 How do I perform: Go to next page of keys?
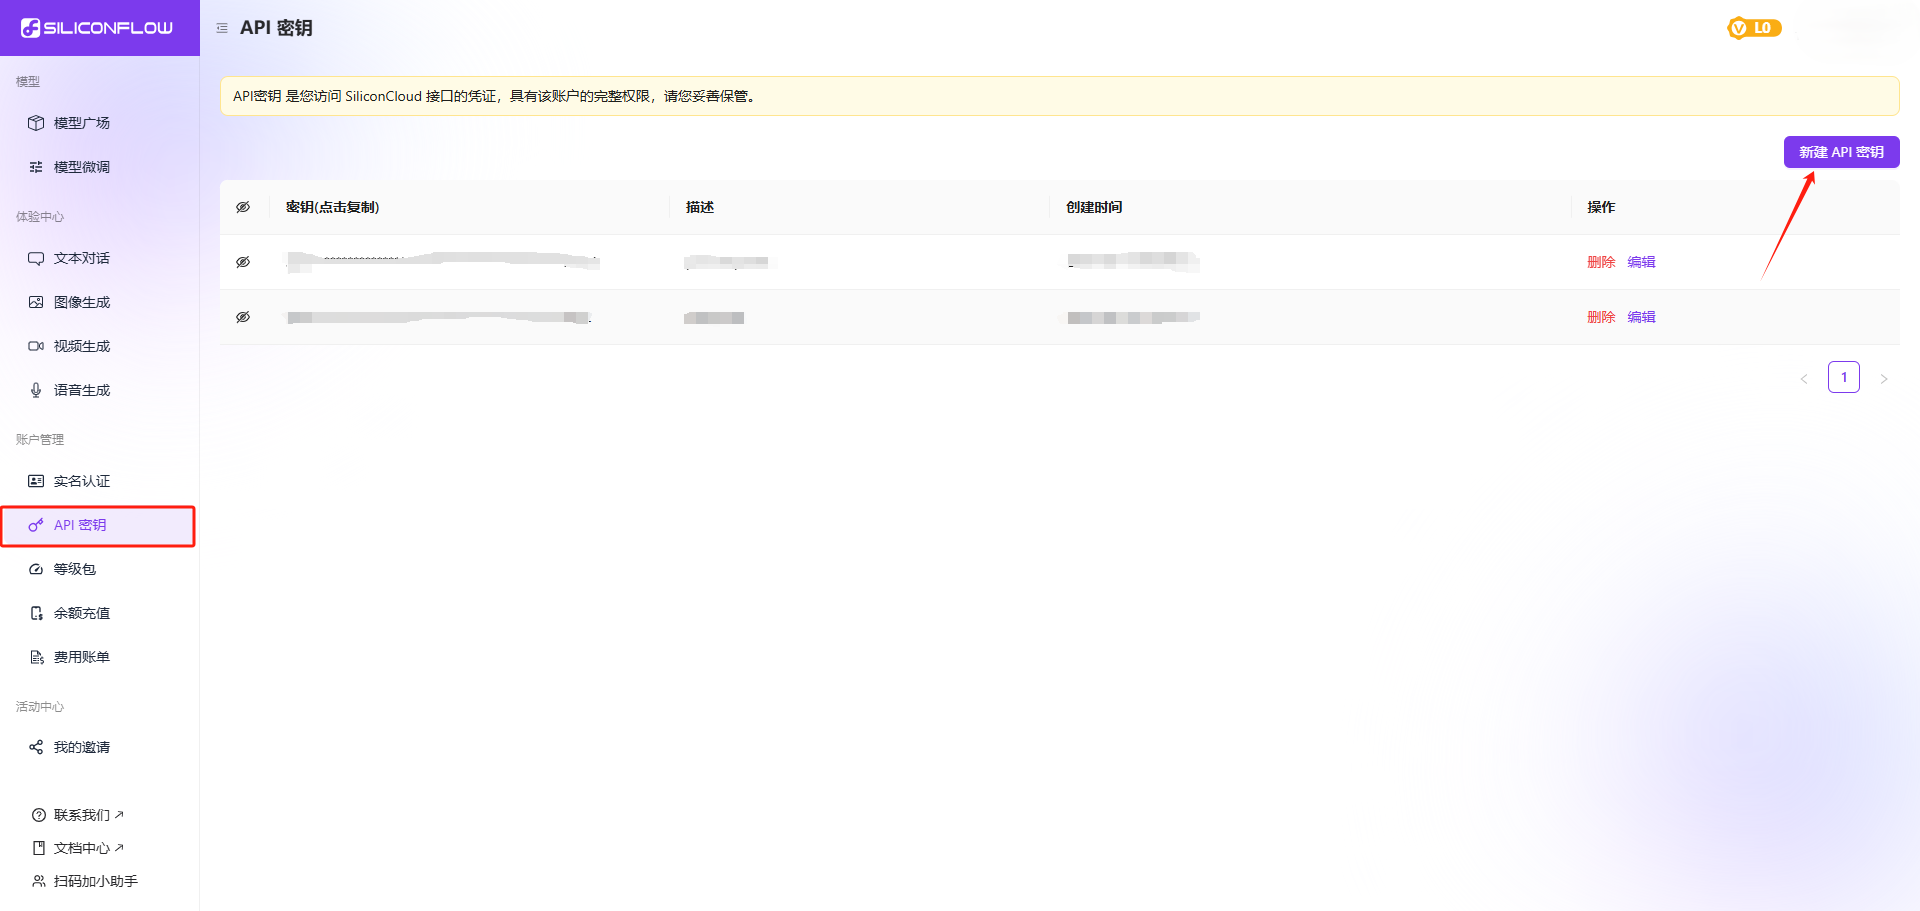click(1883, 378)
